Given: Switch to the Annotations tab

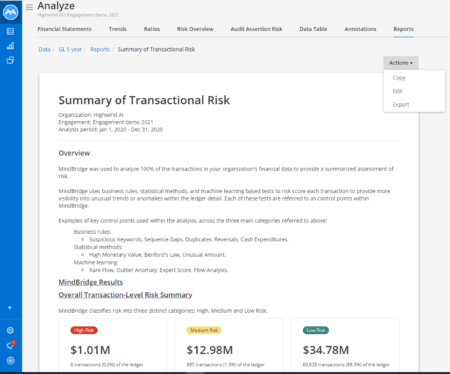Looking at the screenshot, I should point(360,29).
